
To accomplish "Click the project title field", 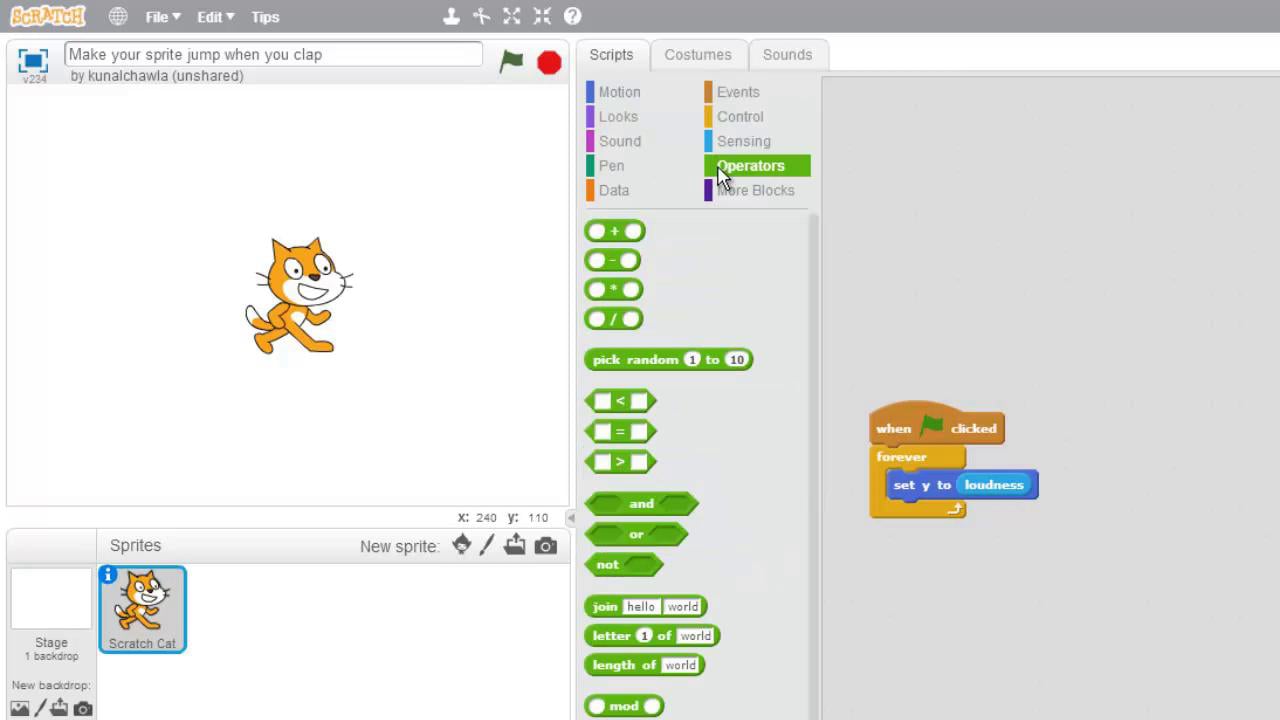I will coord(273,55).
